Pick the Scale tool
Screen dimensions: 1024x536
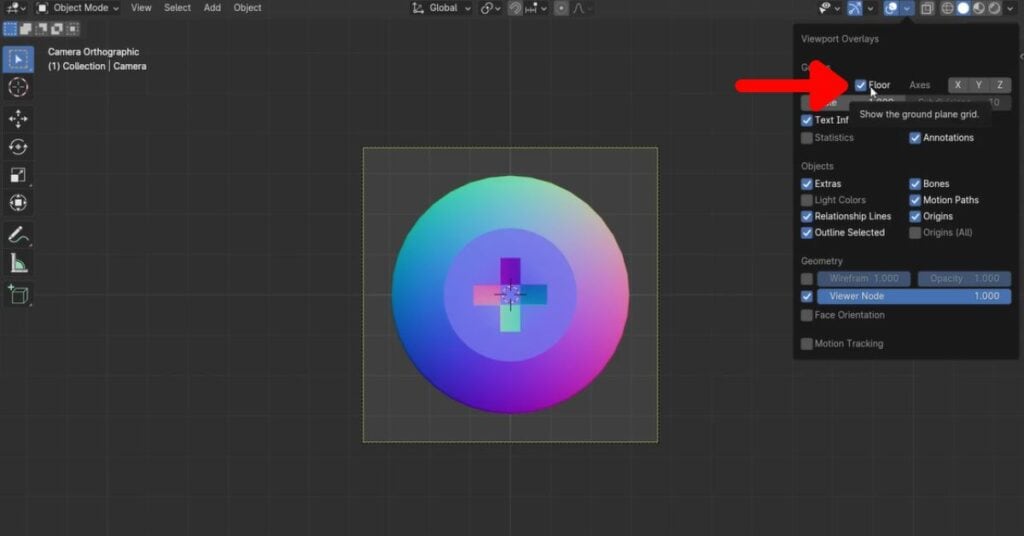[x=18, y=175]
